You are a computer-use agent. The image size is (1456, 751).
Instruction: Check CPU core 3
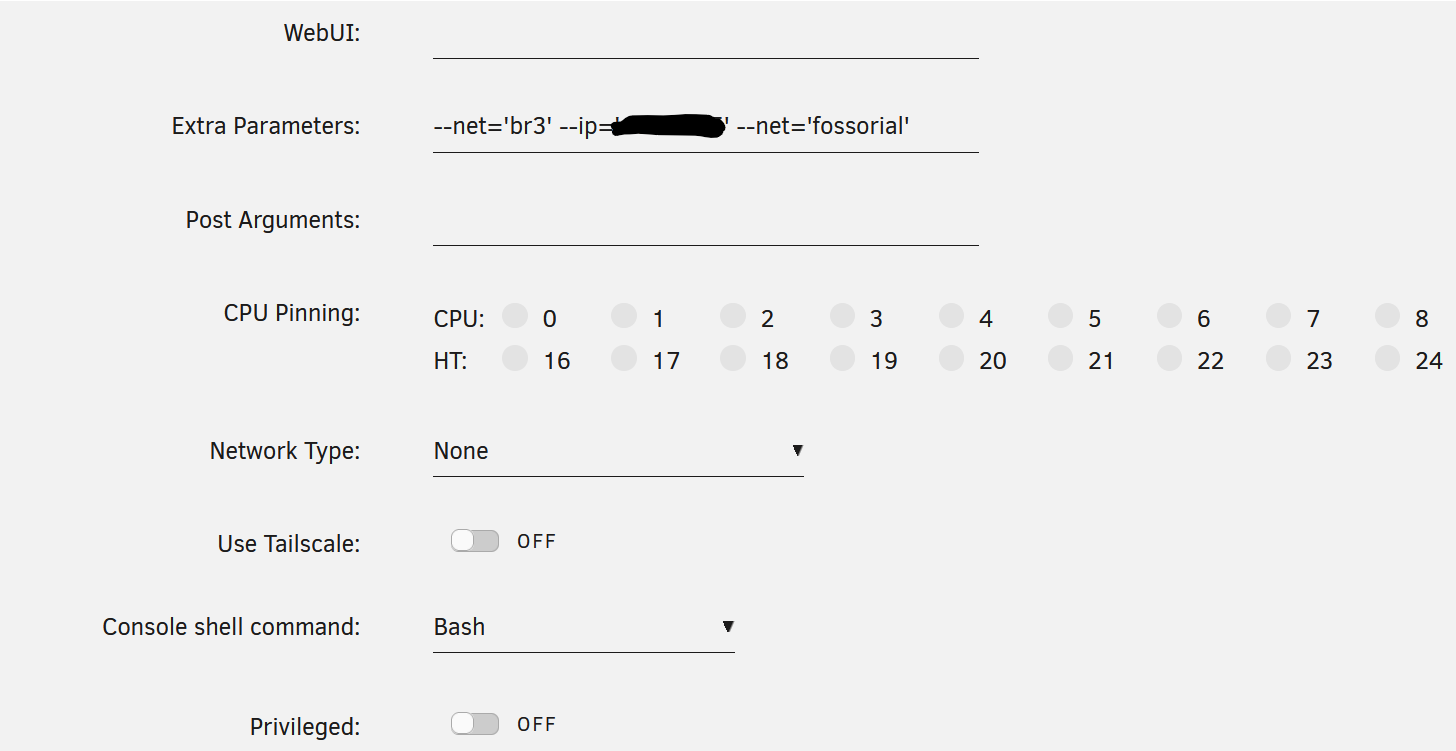842,317
